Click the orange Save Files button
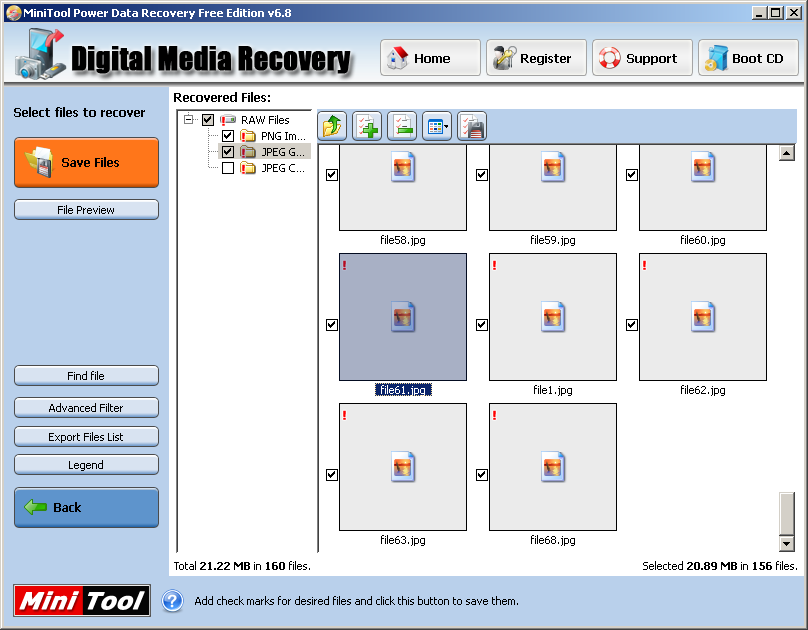The image size is (808, 630). pos(87,162)
